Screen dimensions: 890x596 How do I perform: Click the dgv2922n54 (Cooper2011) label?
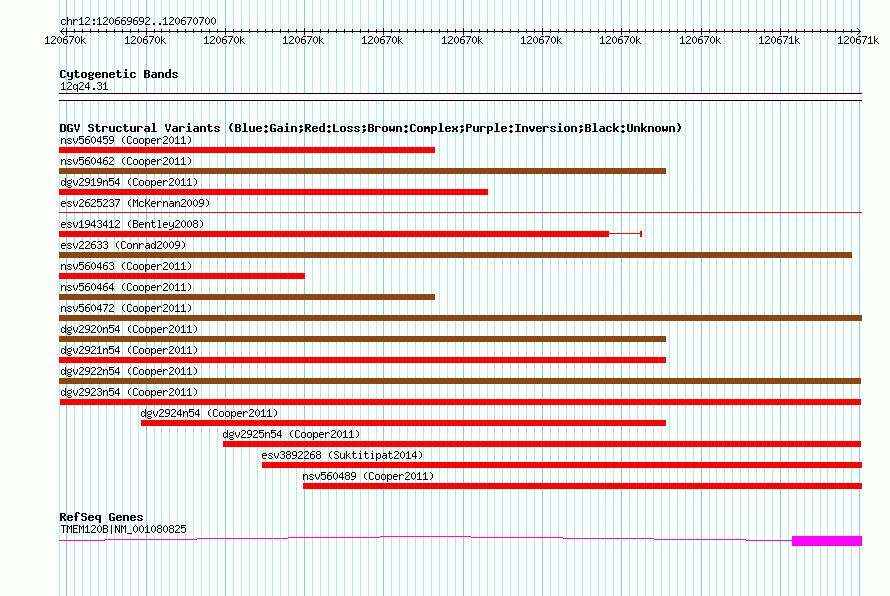click(129, 371)
